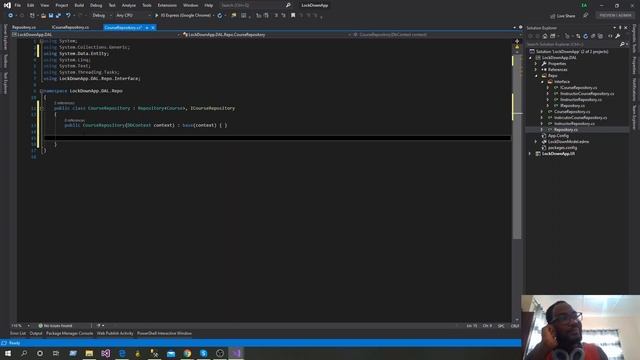
Task: Click the Live Share button
Action: pos(563,16)
